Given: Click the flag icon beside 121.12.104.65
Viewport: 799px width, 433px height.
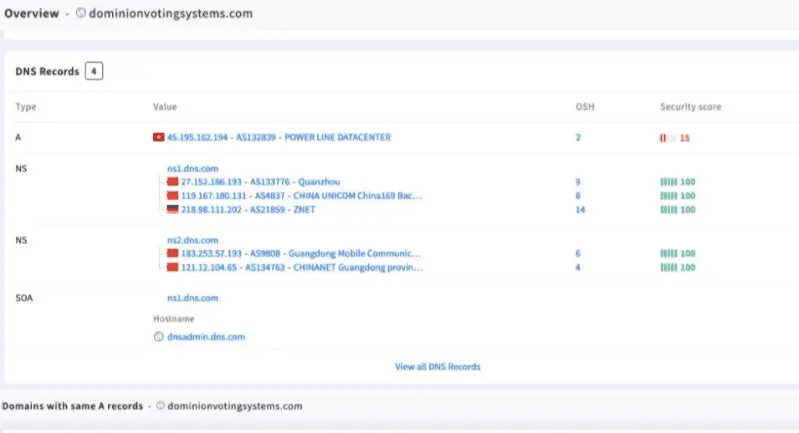Looking at the screenshot, I should pos(171,268).
